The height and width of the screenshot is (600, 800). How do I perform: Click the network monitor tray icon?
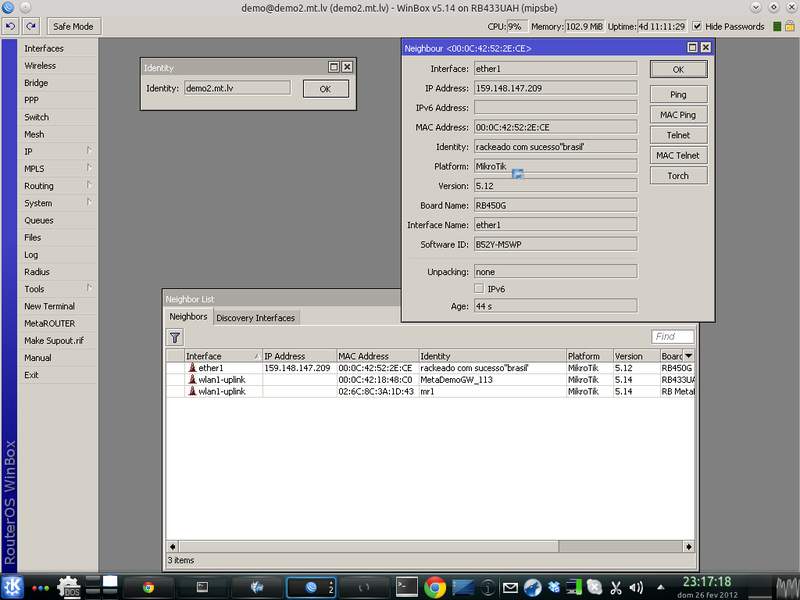click(x=574, y=588)
